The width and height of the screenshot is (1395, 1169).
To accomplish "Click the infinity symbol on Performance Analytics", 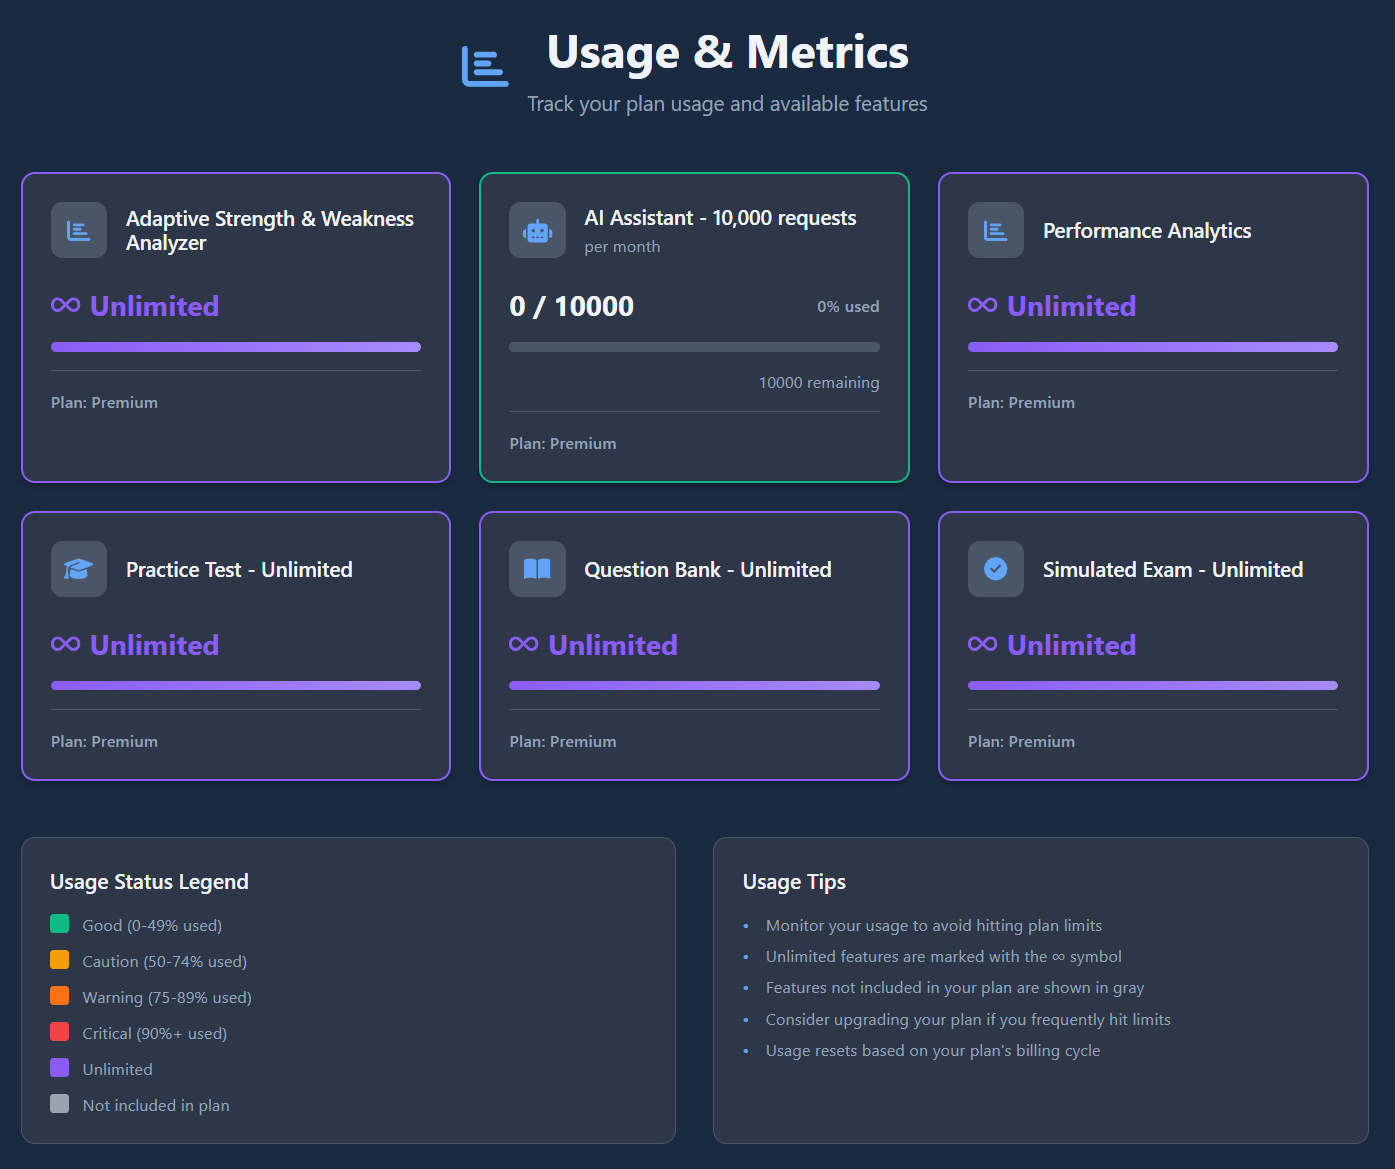I will (981, 306).
